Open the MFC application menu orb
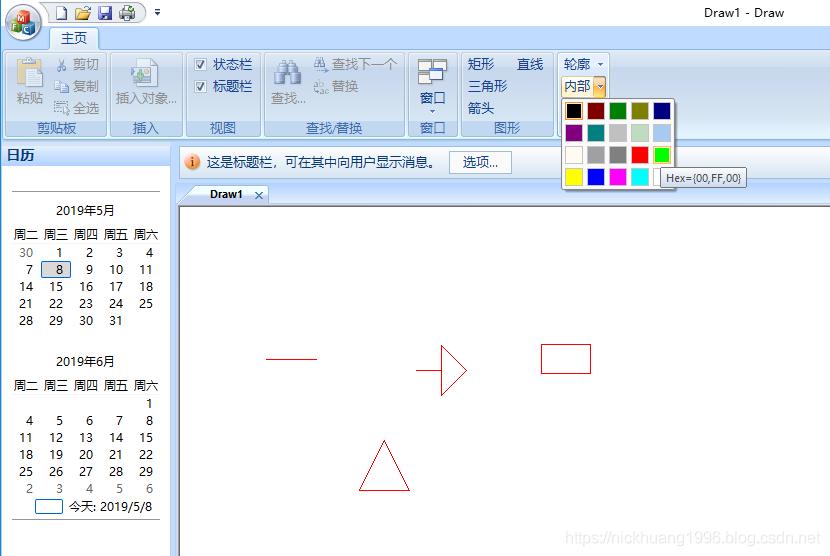This screenshot has height=556, width=830. (23, 23)
